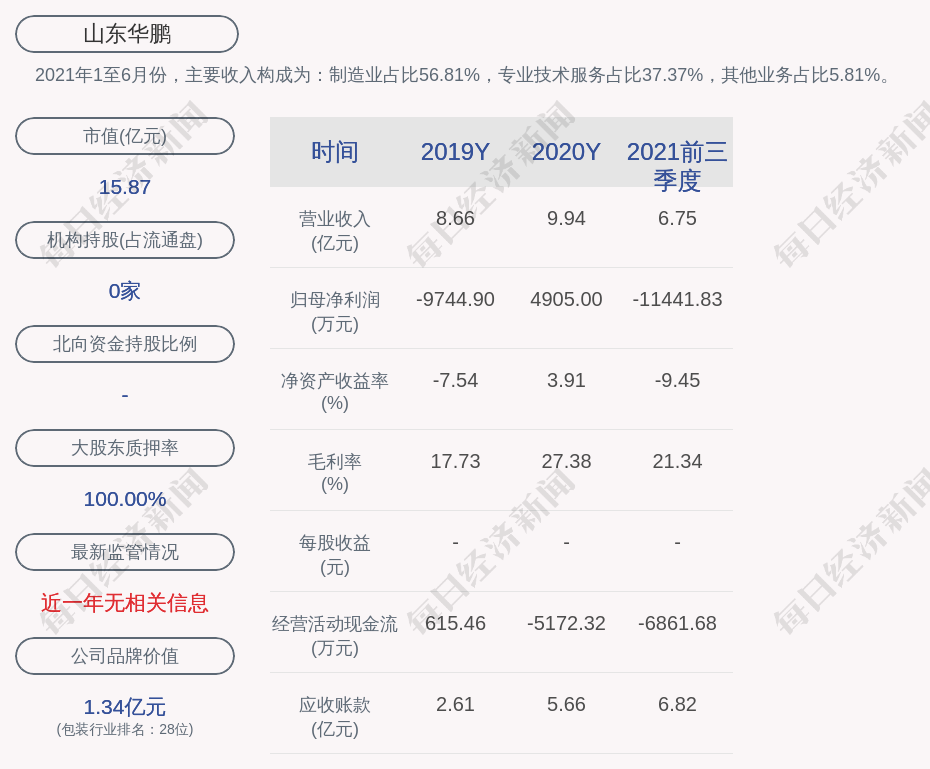The width and height of the screenshot is (930, 769).
Task: Select the 包装行业排名：28位 note
Action: point(125,729)
